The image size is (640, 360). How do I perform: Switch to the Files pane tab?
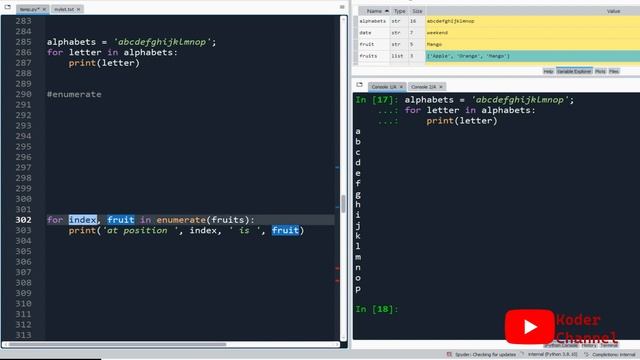coord(614,71)
